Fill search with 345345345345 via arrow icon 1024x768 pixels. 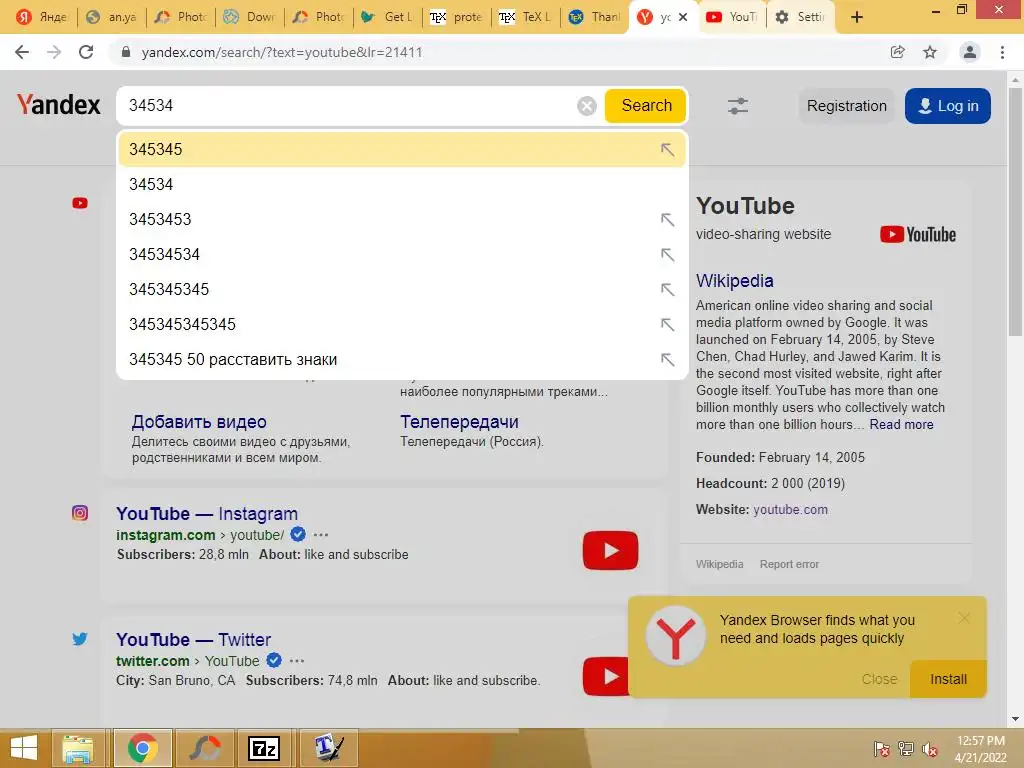(667, 325)
